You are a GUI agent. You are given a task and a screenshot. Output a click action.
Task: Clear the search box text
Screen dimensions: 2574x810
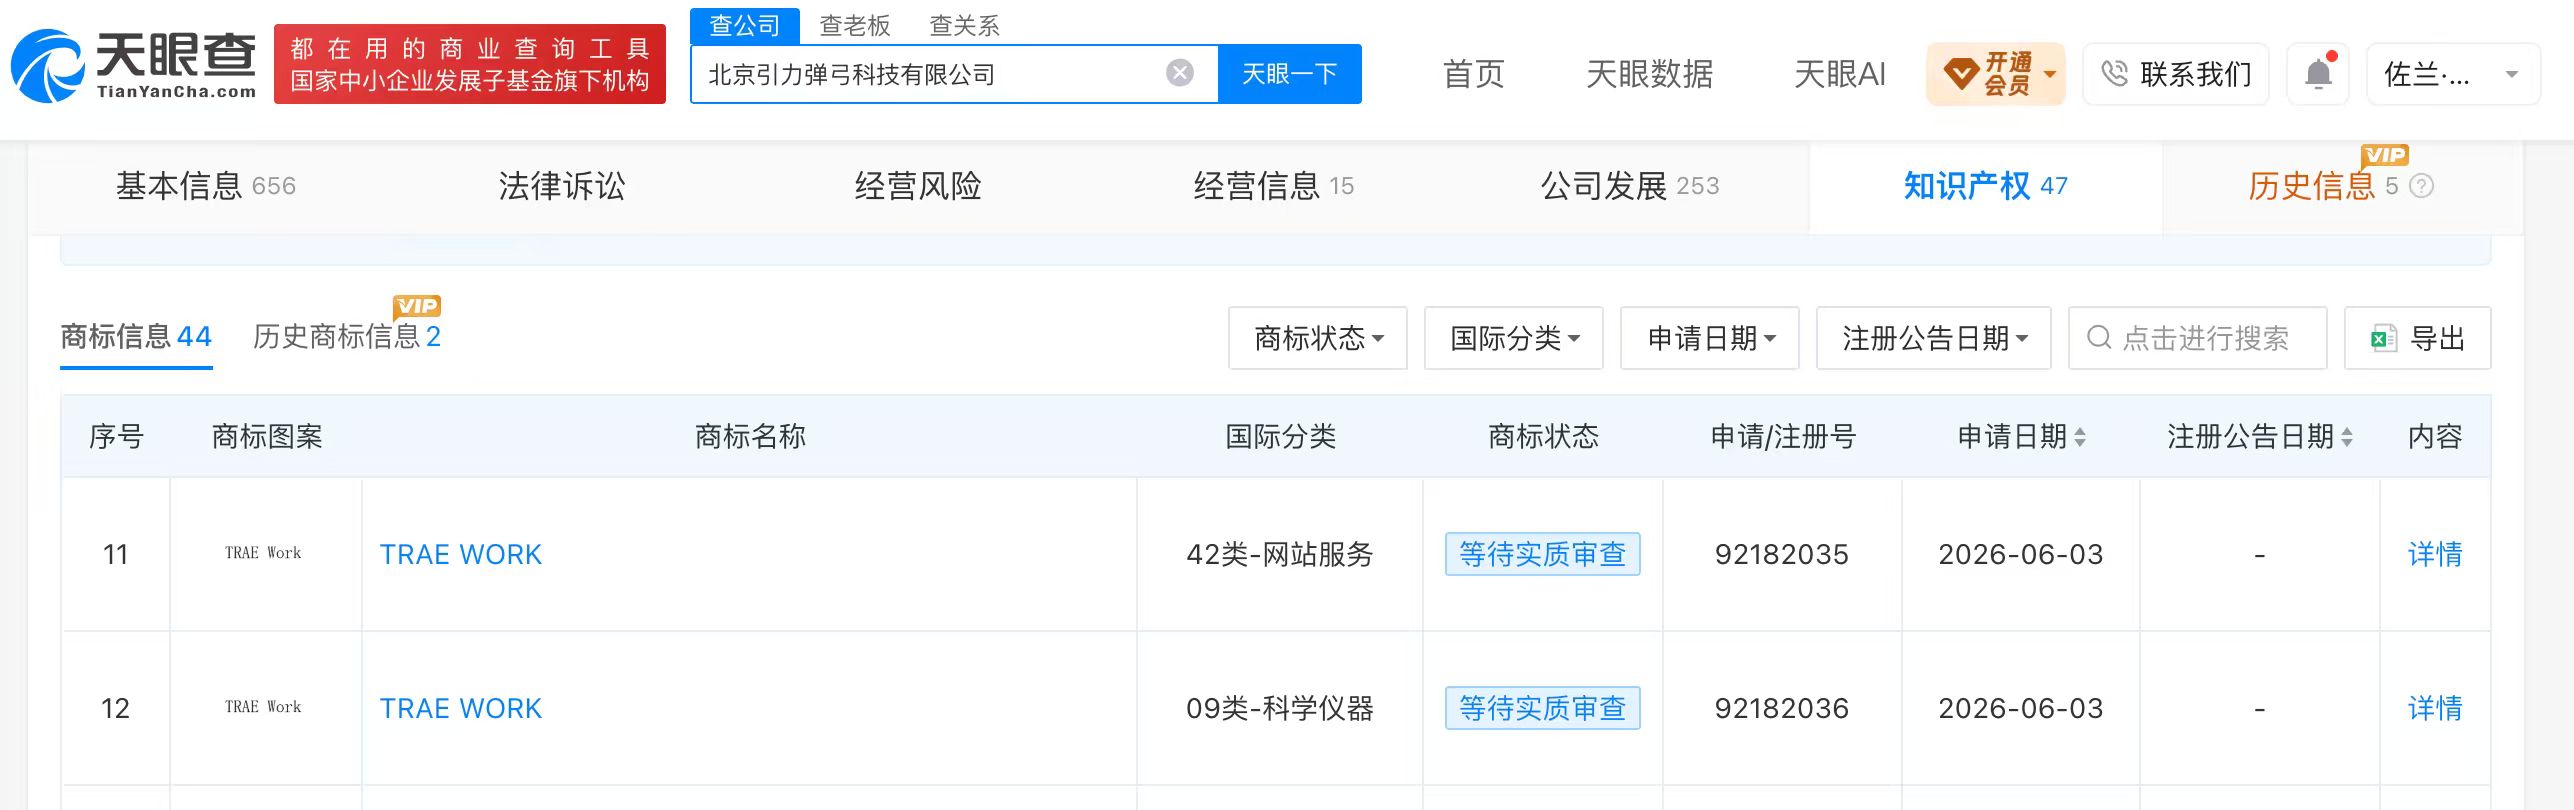coord(1180,73)
